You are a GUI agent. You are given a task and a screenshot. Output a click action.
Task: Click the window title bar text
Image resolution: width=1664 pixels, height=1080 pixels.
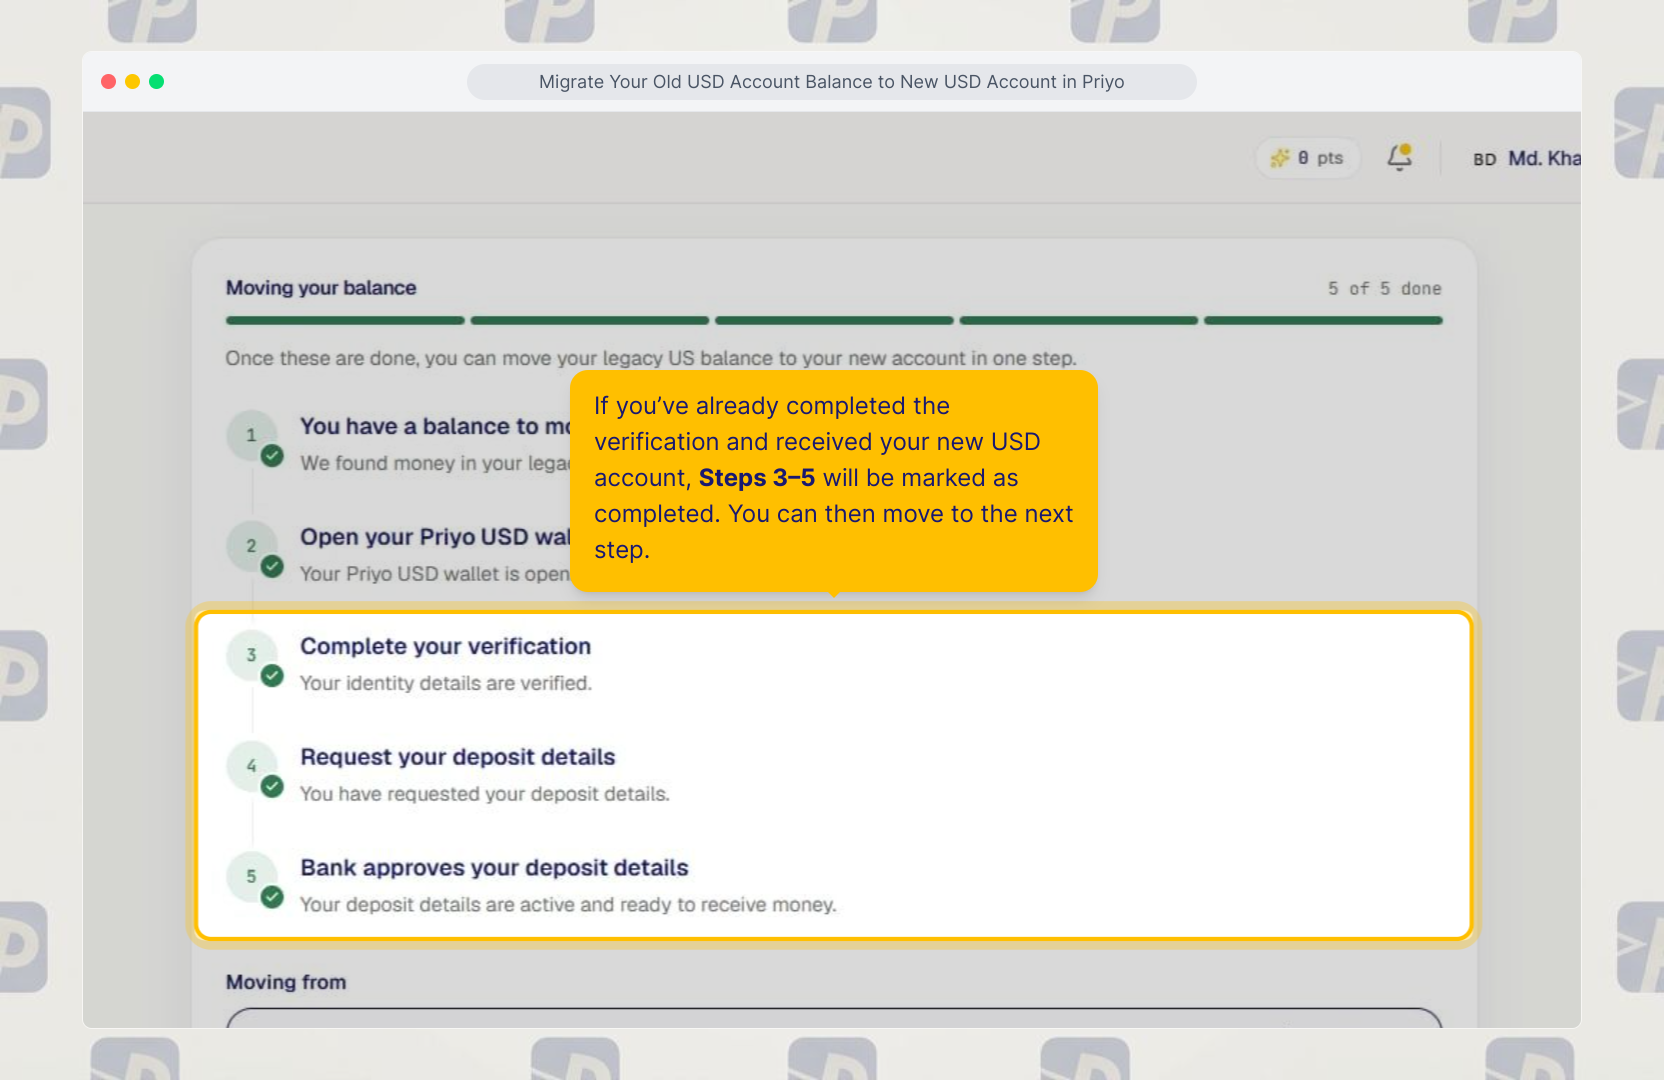pyautogui.click(x=832, y=82)
